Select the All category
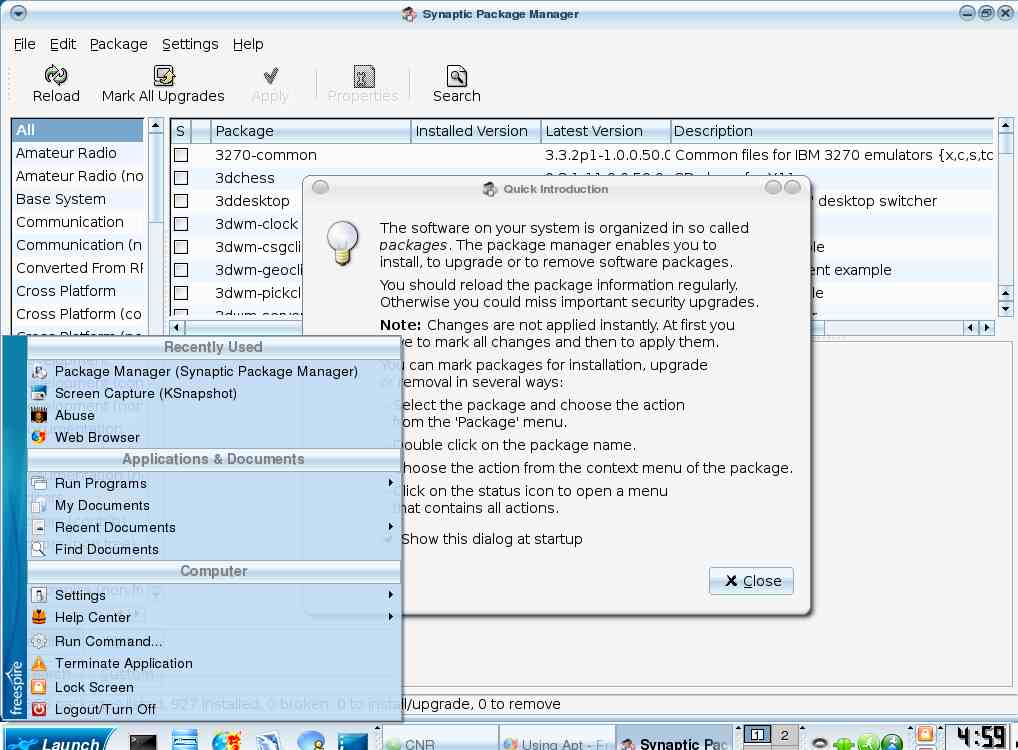The height and width of the screenshot is (750, 1018). [x=78, y=130]
